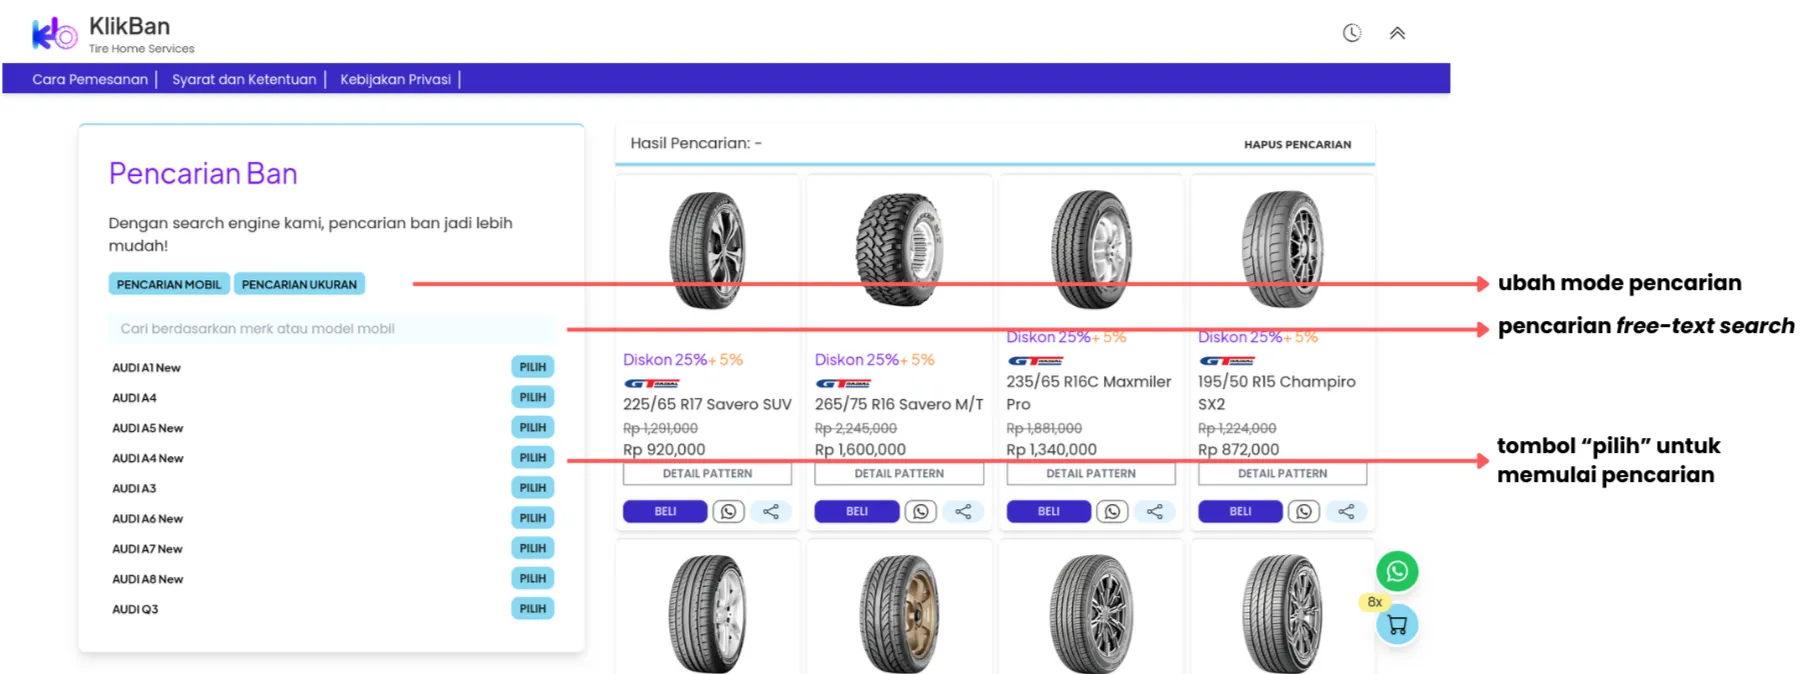Click the 225/65 R17 Savero SUV title
Viewport: 1814px width, 674px height.
pos(707,404)
